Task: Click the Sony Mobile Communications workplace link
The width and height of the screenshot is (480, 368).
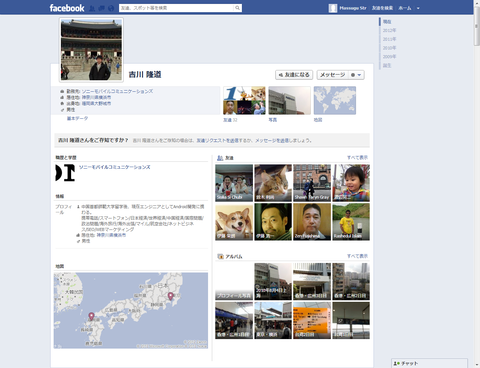Action: pos(117,91)
